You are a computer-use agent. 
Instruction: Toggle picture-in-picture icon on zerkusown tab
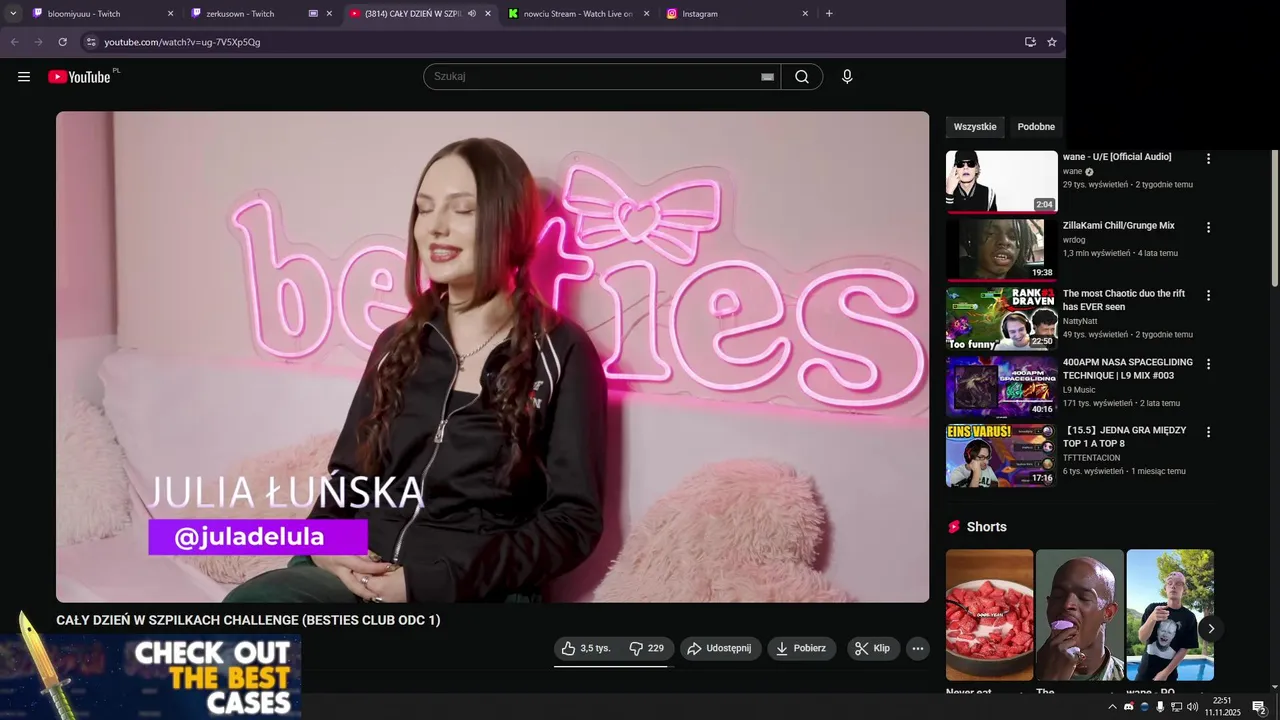coord(313,14)
